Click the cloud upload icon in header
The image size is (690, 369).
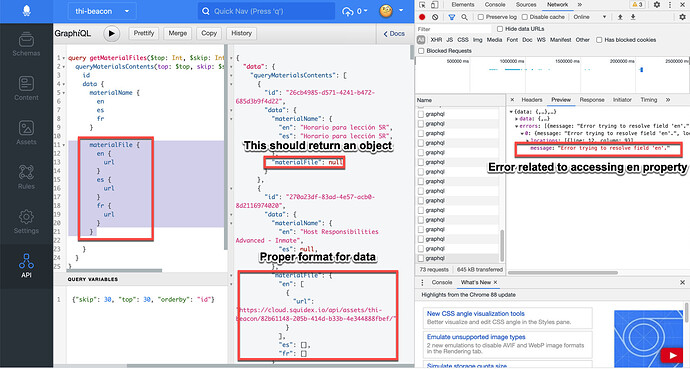coord(348,11)
